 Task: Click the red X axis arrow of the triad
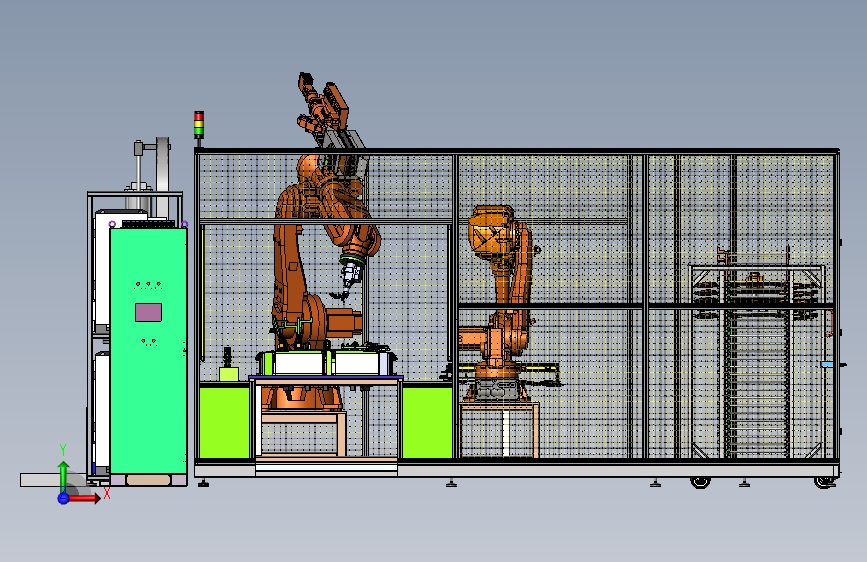[x=84, y=499]
